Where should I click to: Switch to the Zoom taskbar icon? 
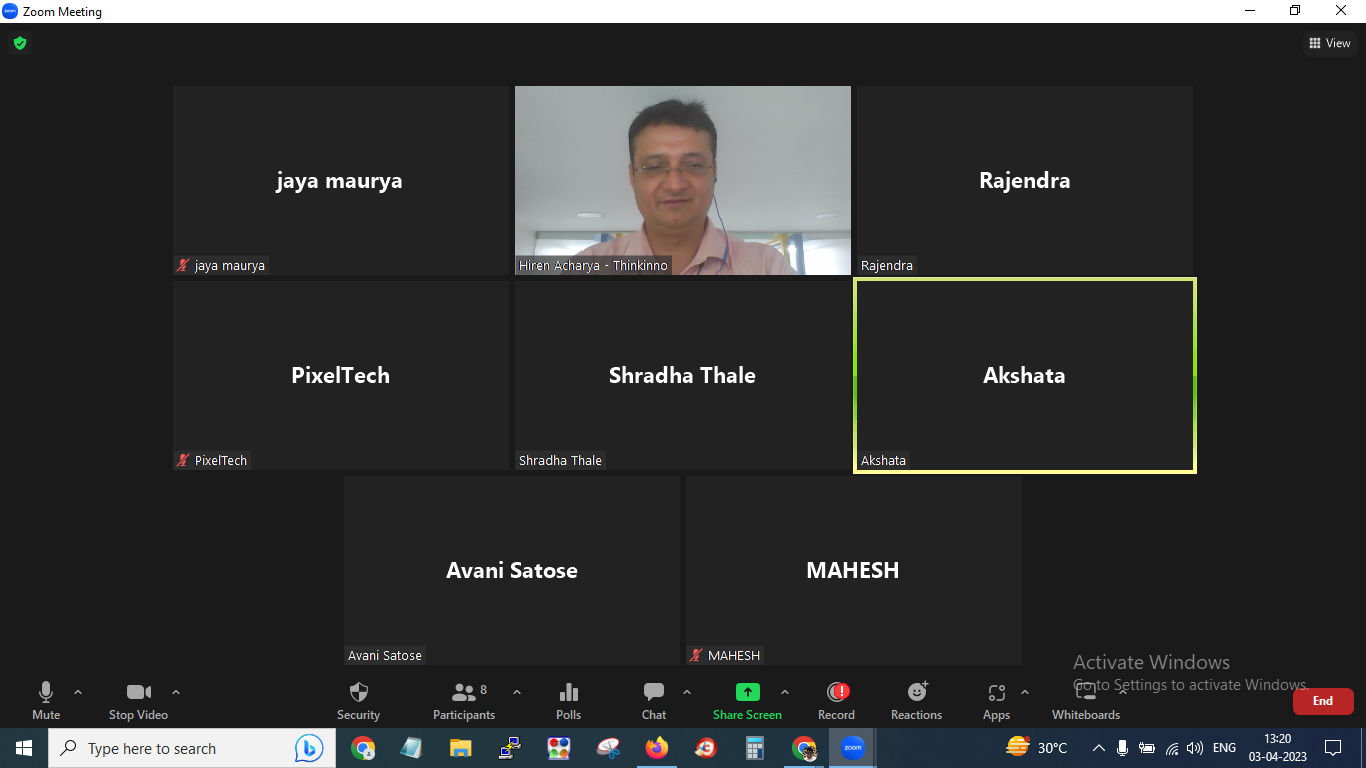[x=853, y=748]
